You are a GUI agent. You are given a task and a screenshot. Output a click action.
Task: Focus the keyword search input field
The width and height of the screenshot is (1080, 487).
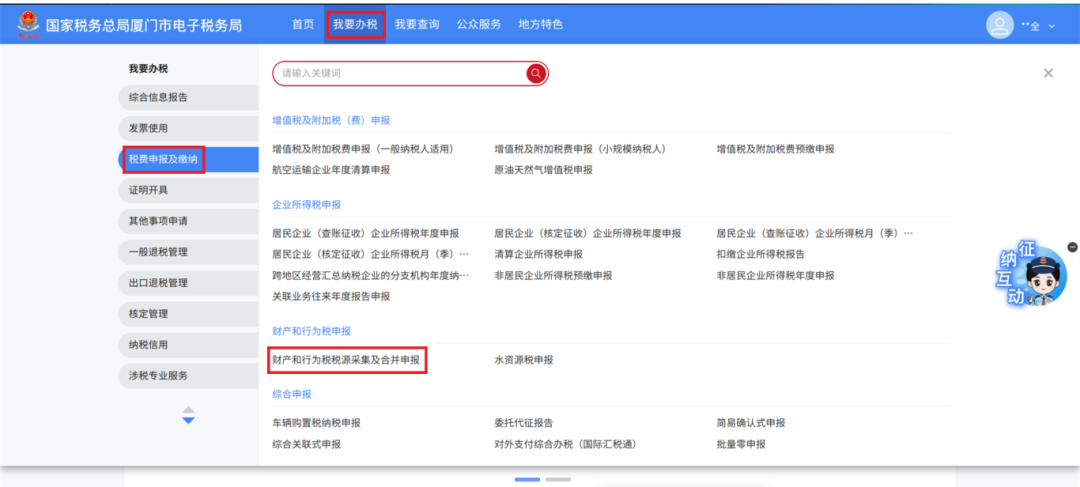point(399,73)
